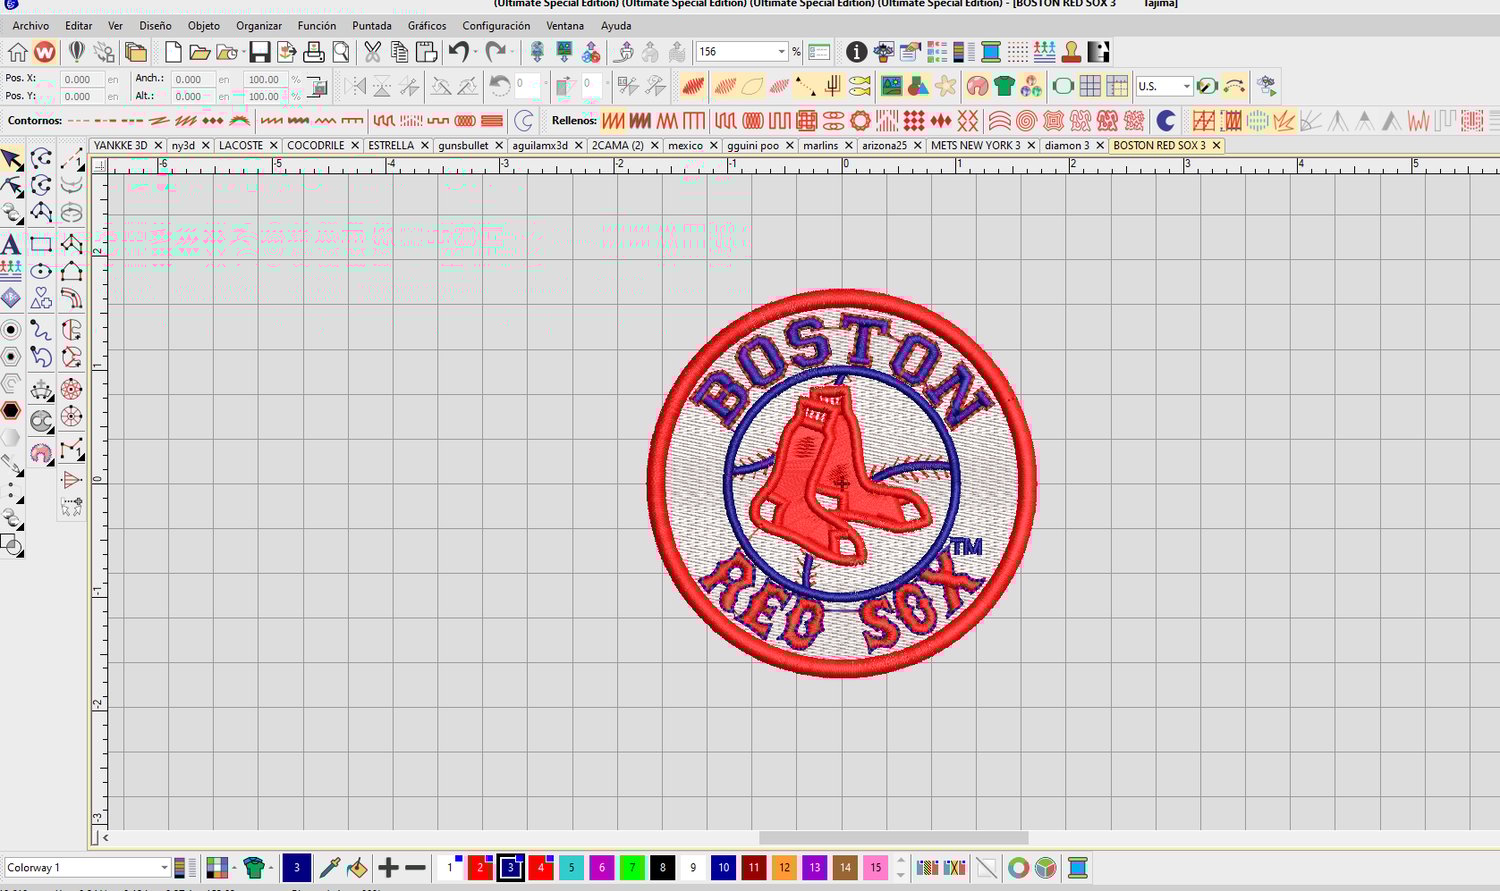Toggle vector shapes display
Image resolution: width=1500 pixels, height=891 pixels.
pos(918,86)
